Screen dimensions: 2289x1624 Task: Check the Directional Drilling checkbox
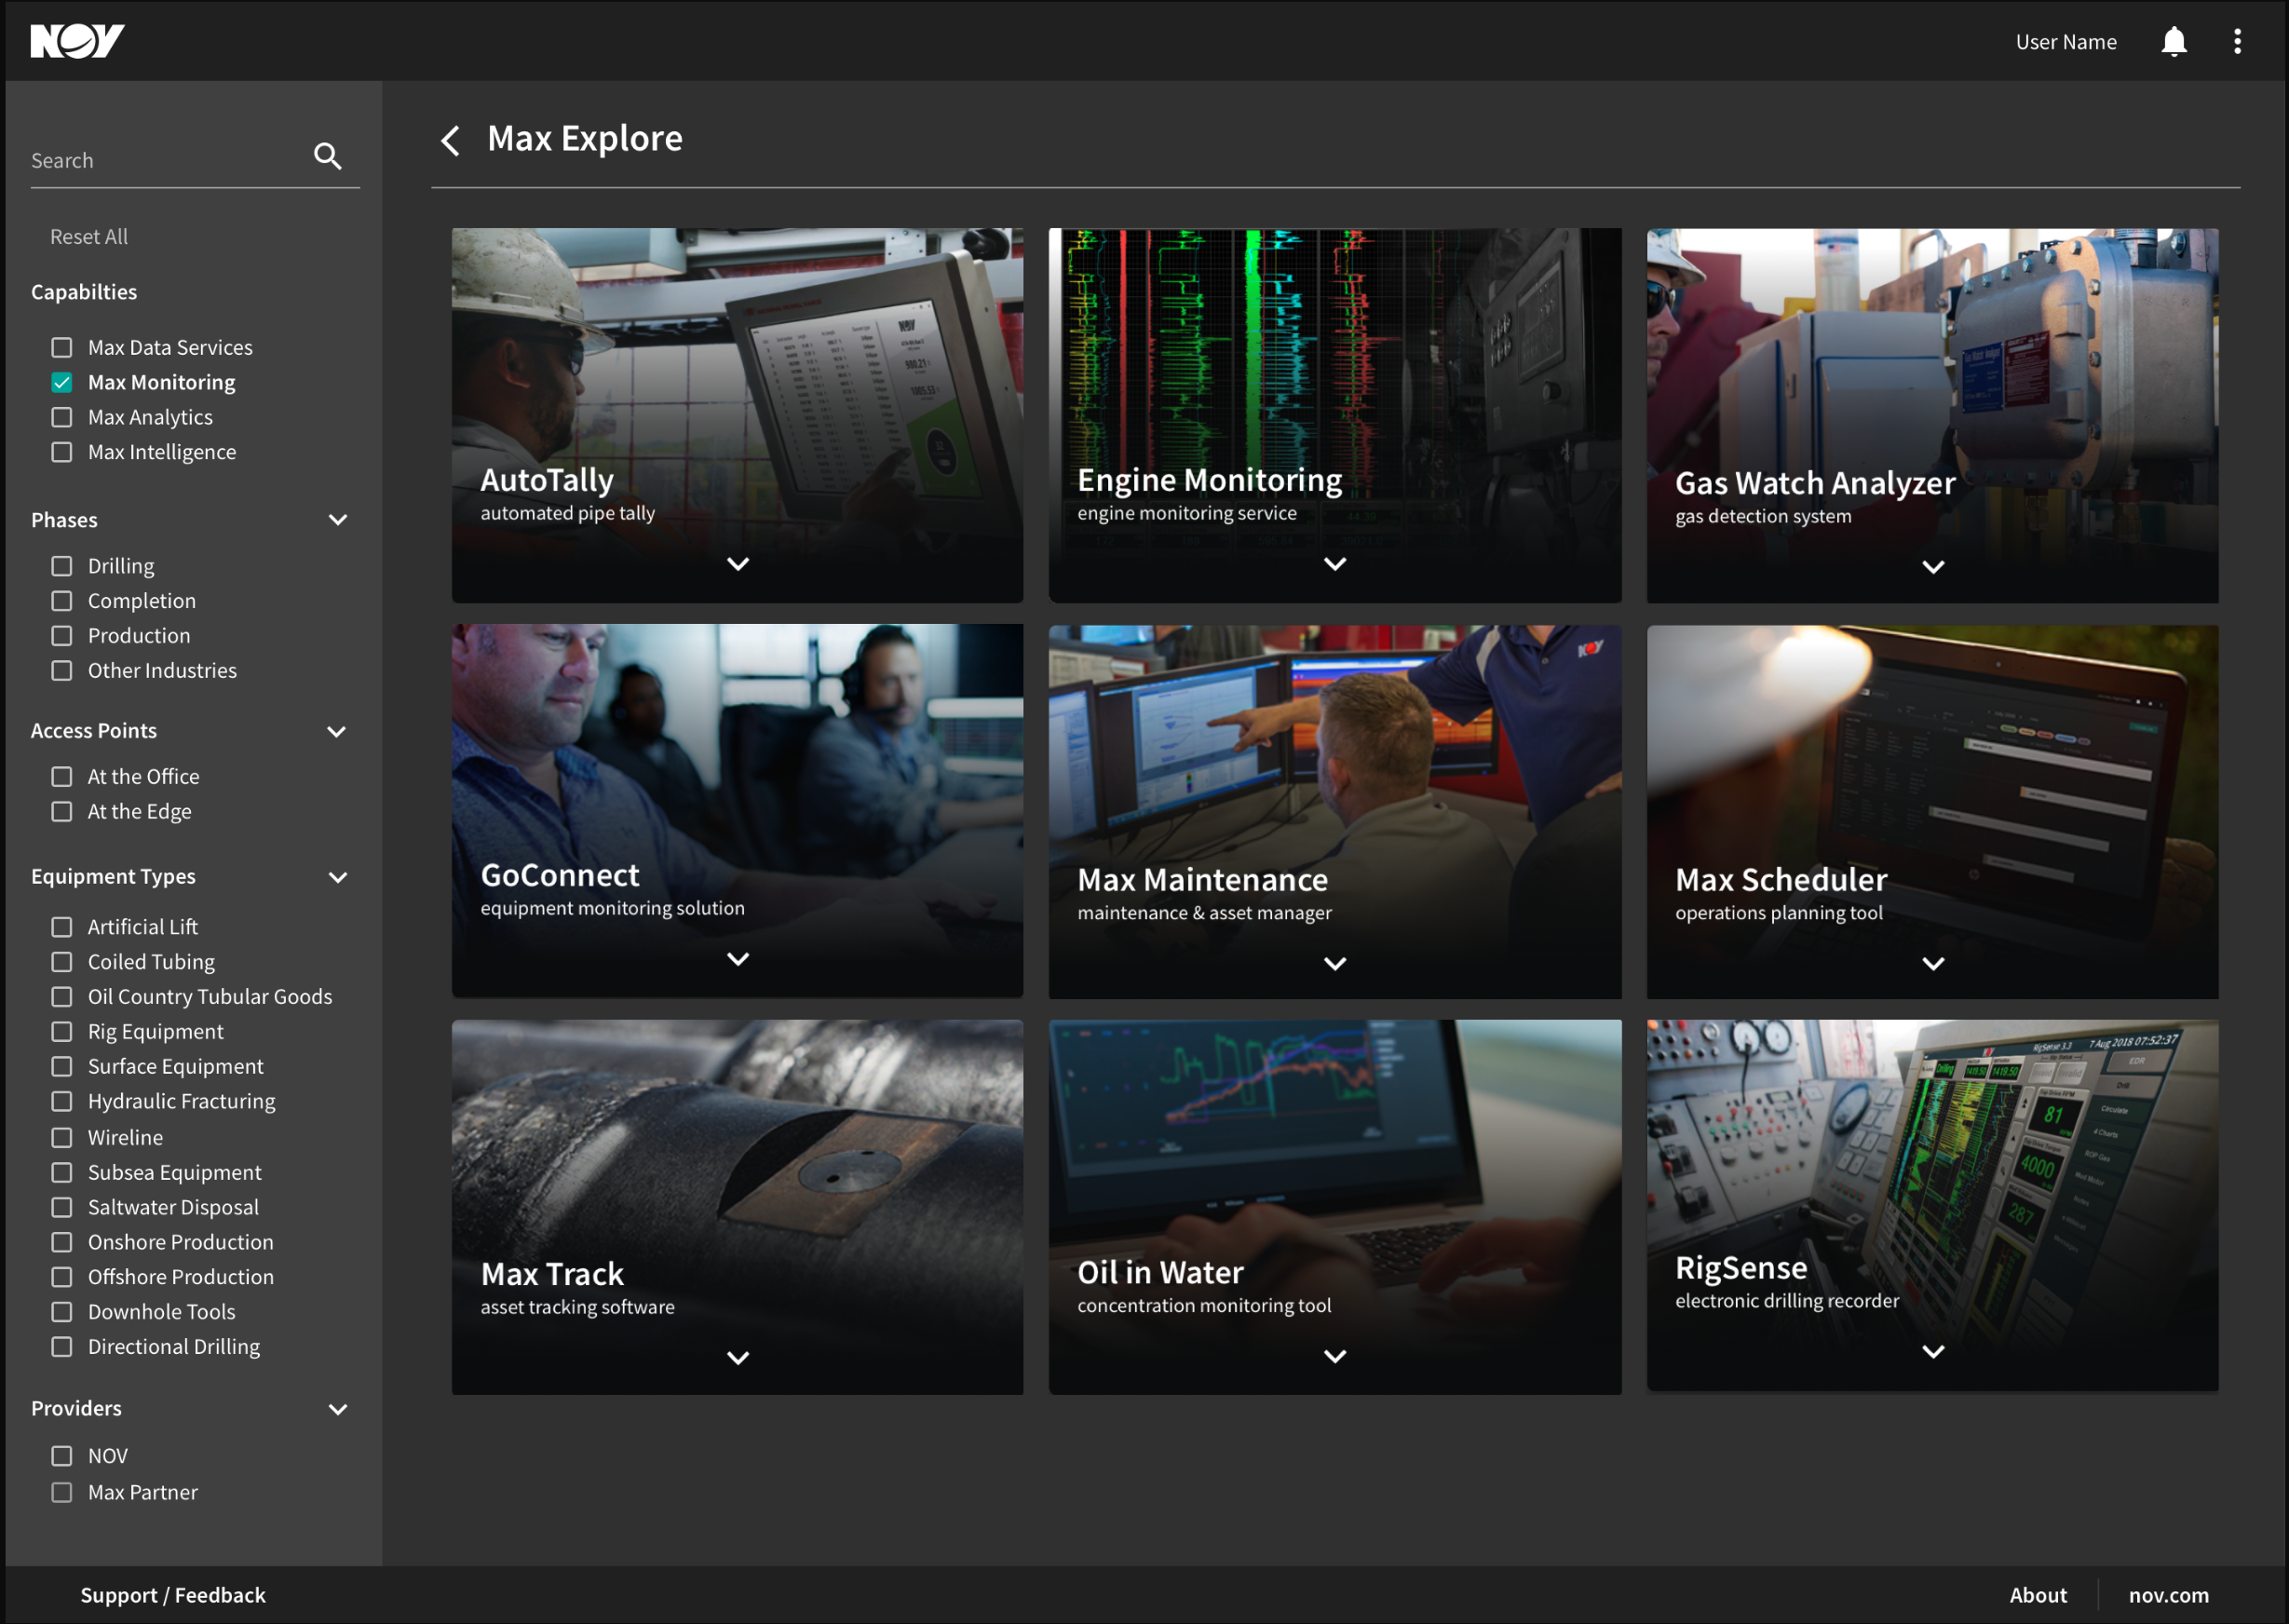[x=62, y=1347]
